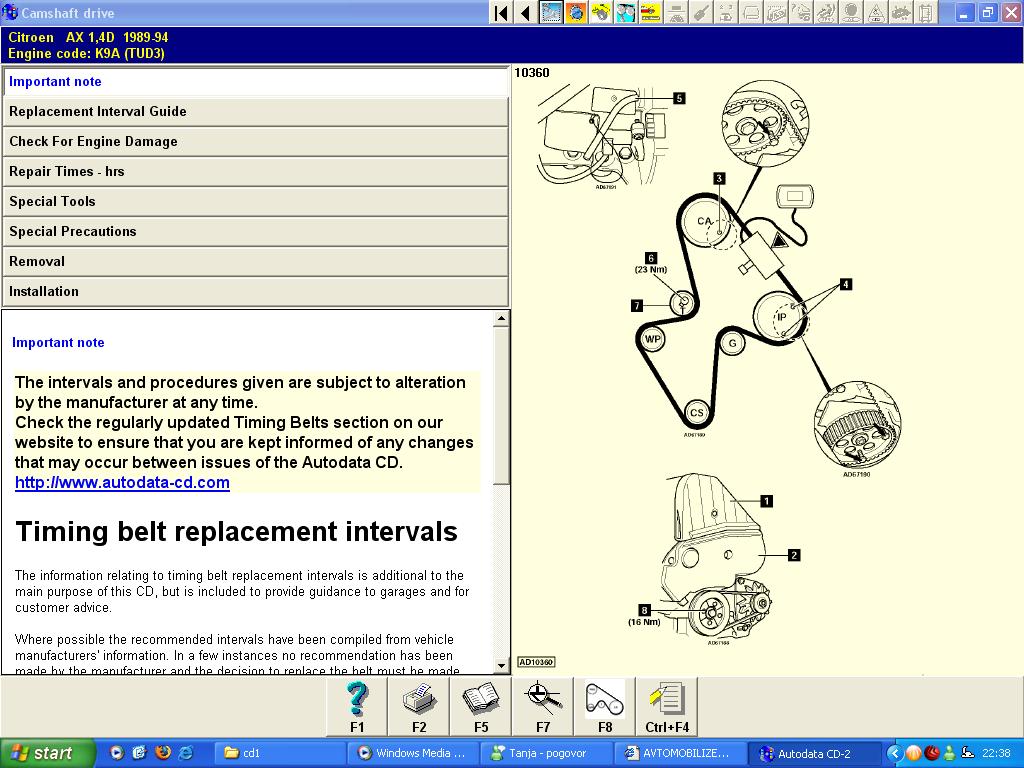Switch to Windows Media taskbar button
Screen dimensions: 1024x768
pos(414,753)
